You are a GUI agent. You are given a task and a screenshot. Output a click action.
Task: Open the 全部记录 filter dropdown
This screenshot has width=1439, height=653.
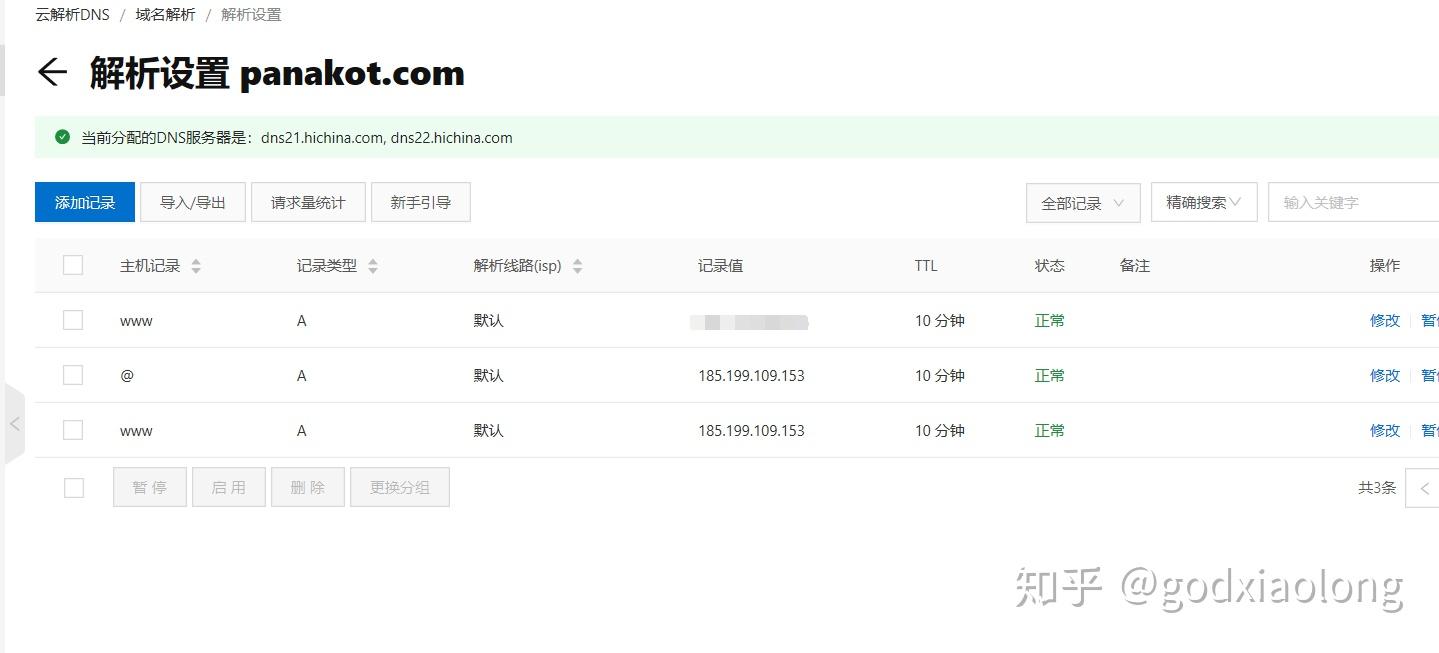click(x=1082, y=202)
